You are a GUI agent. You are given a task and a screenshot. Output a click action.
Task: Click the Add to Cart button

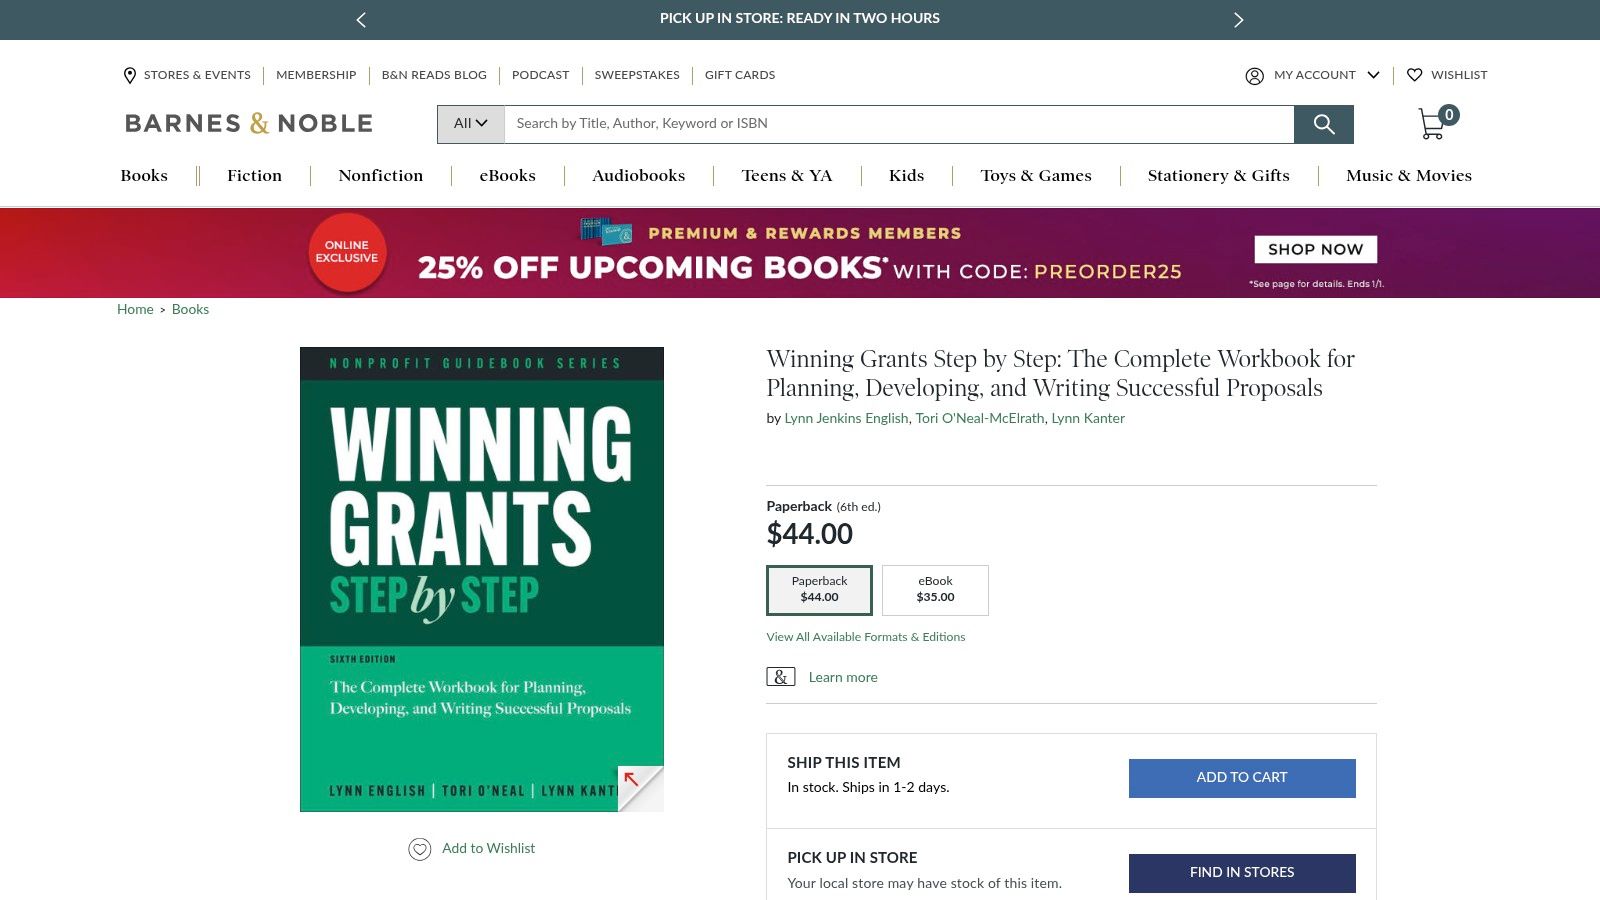[x=1242, y=778]
